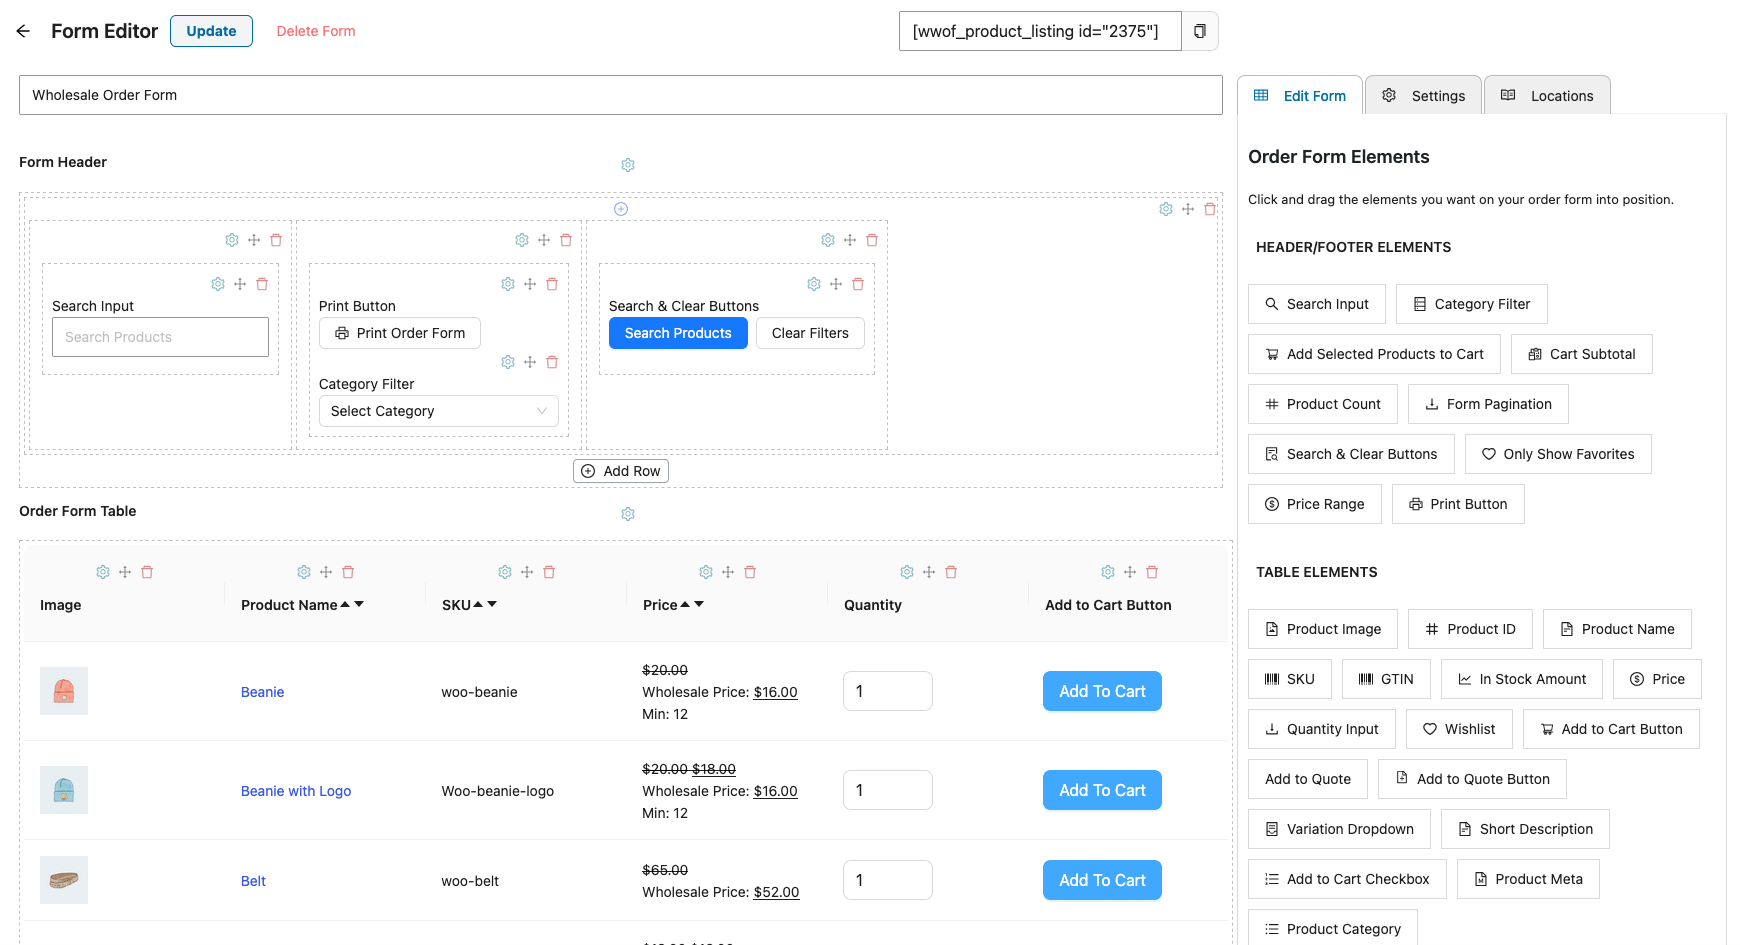
Task: Open the Select Category dropdown
Action: point(438,411)
